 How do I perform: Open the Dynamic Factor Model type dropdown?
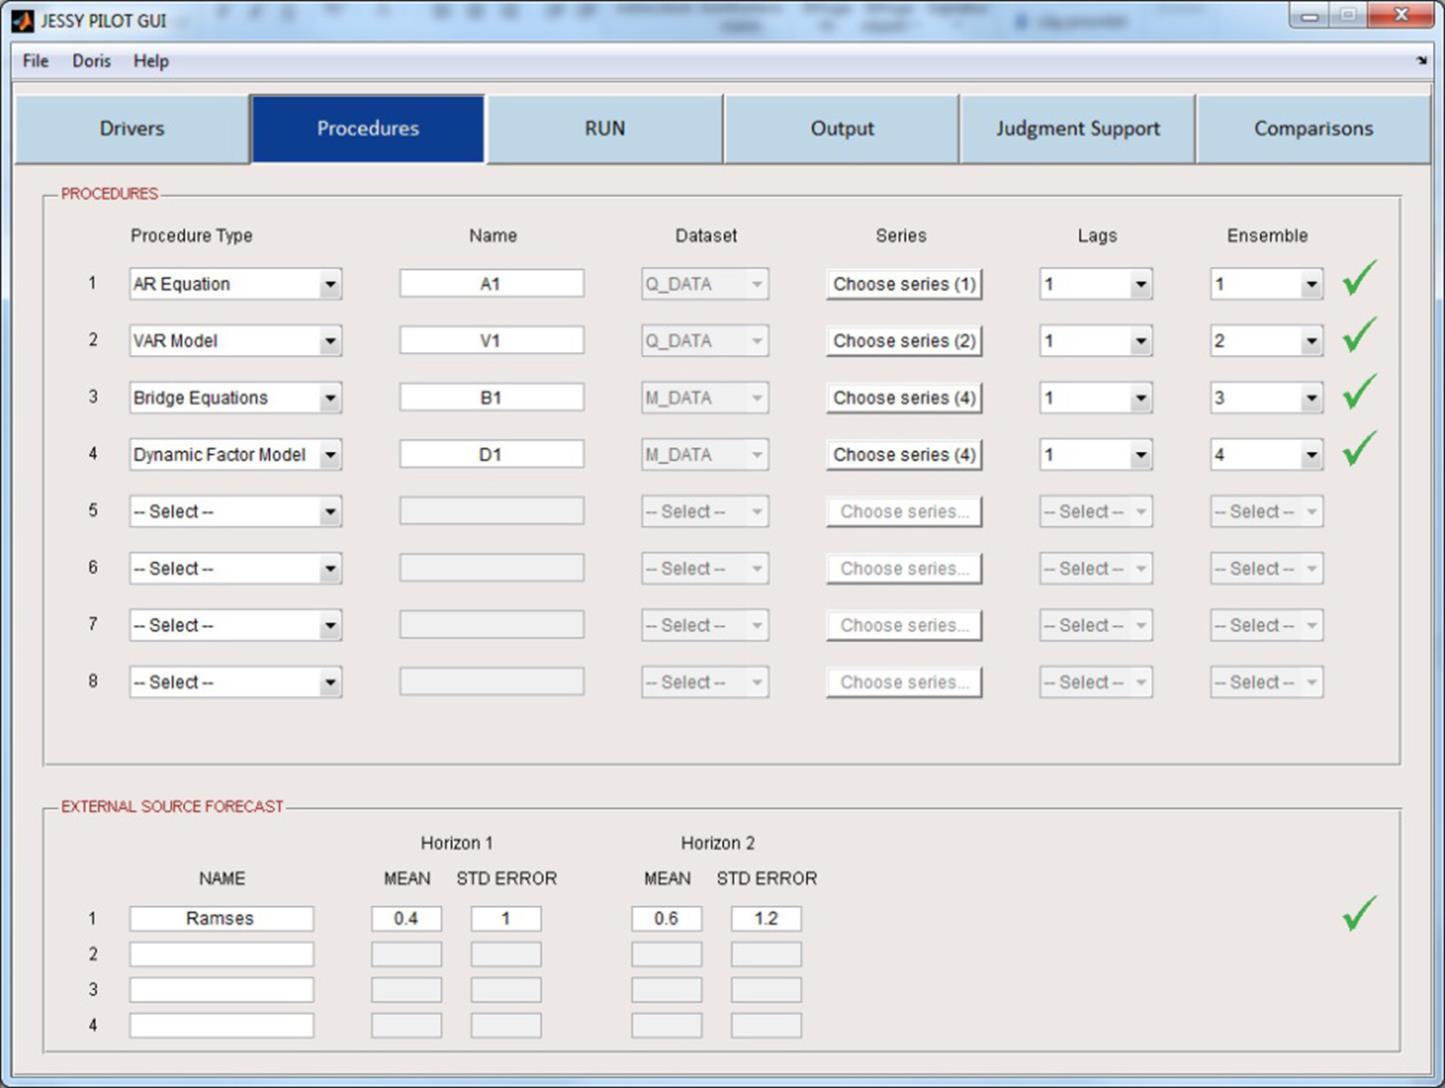[235, 455]
